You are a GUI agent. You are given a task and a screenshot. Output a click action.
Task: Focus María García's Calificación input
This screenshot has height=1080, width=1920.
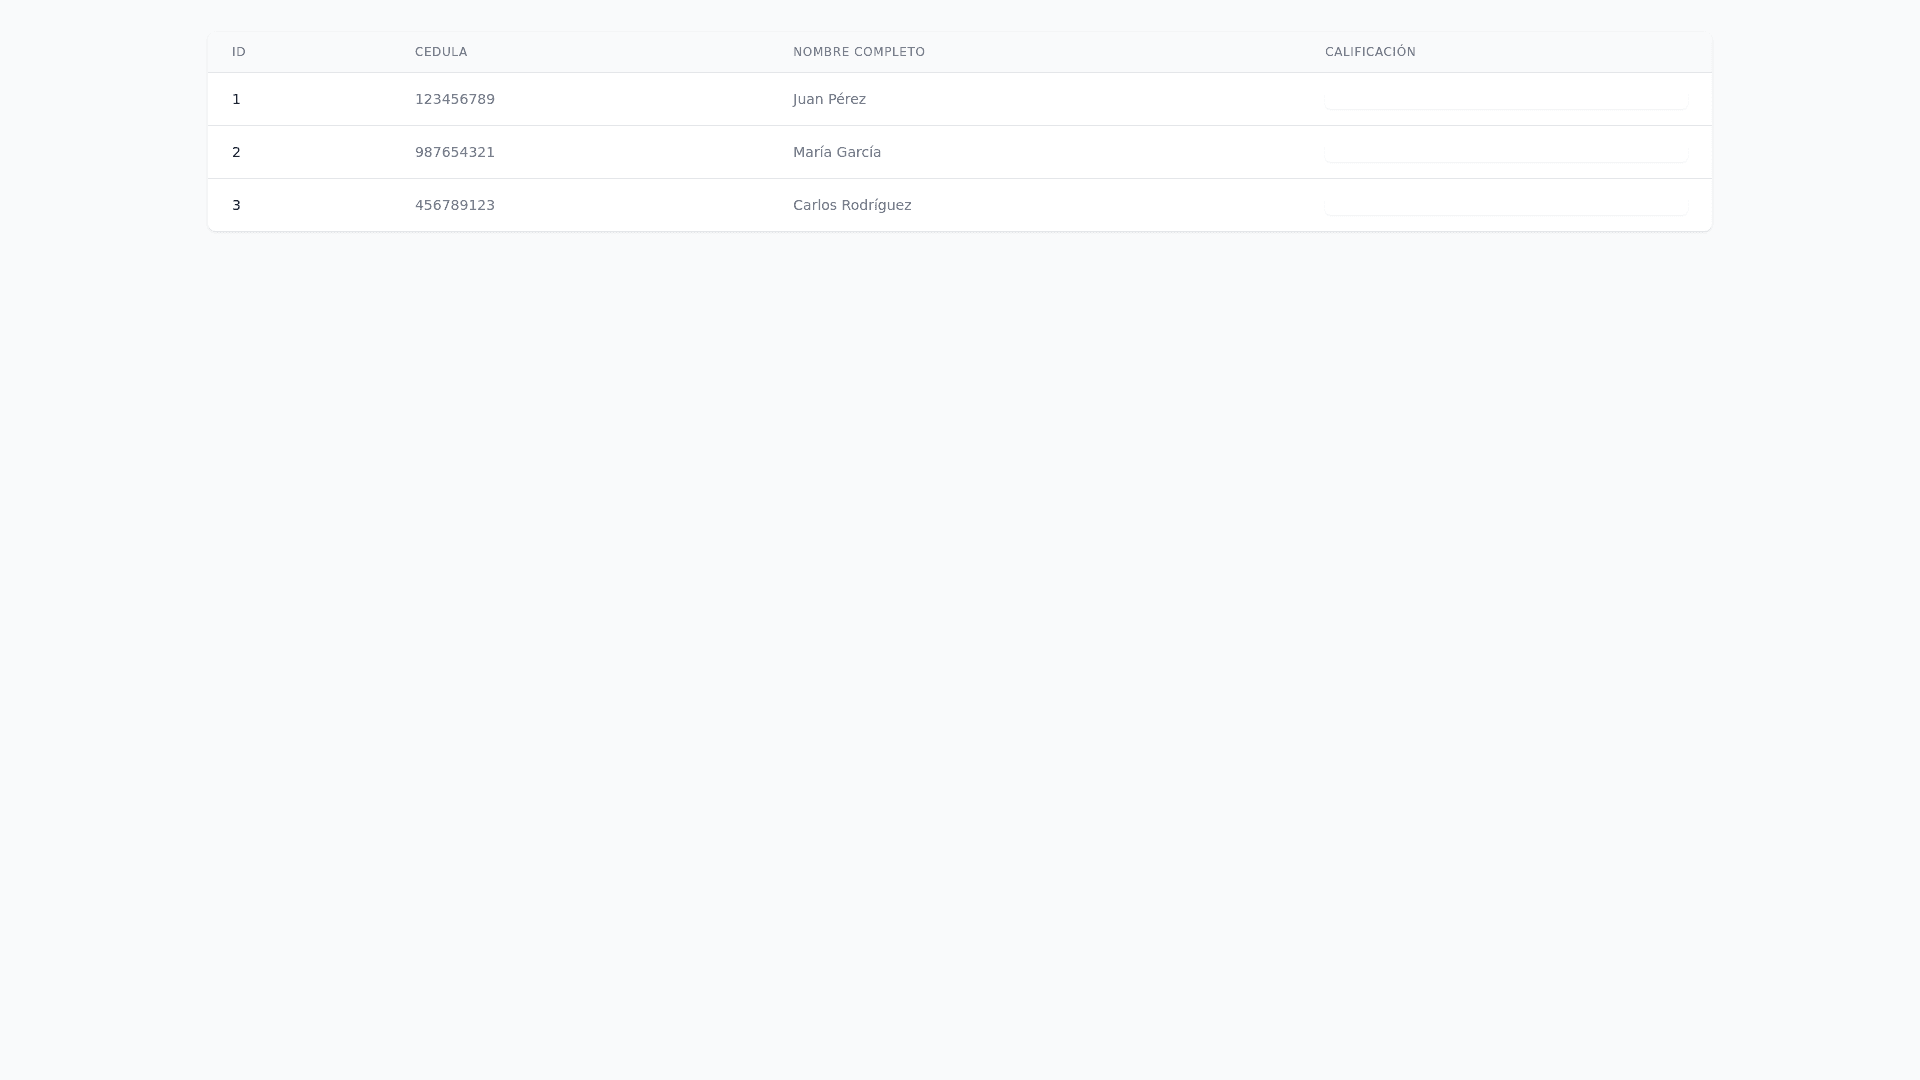click(1505, 152)
